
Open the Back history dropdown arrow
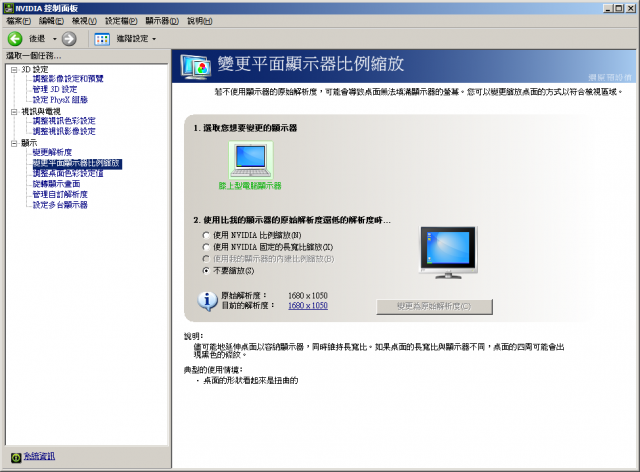pyautogui.click(x=54, y=39)
